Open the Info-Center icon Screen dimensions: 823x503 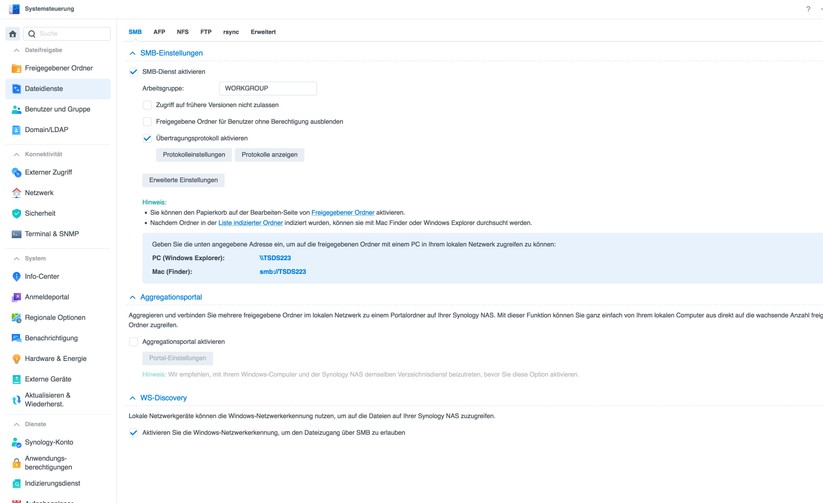(x=16, y=276)
